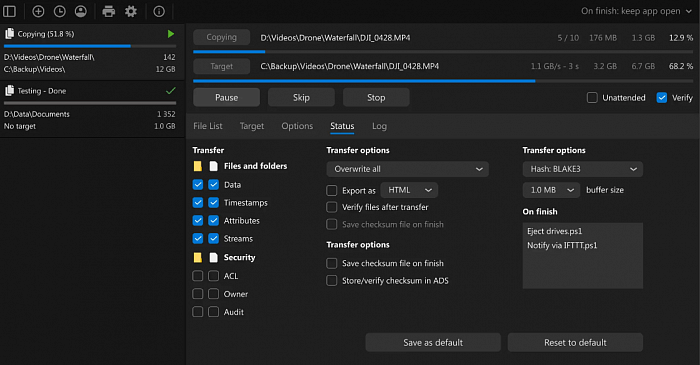Click the copy icon beside Testing - Done

tap(9, 91)
